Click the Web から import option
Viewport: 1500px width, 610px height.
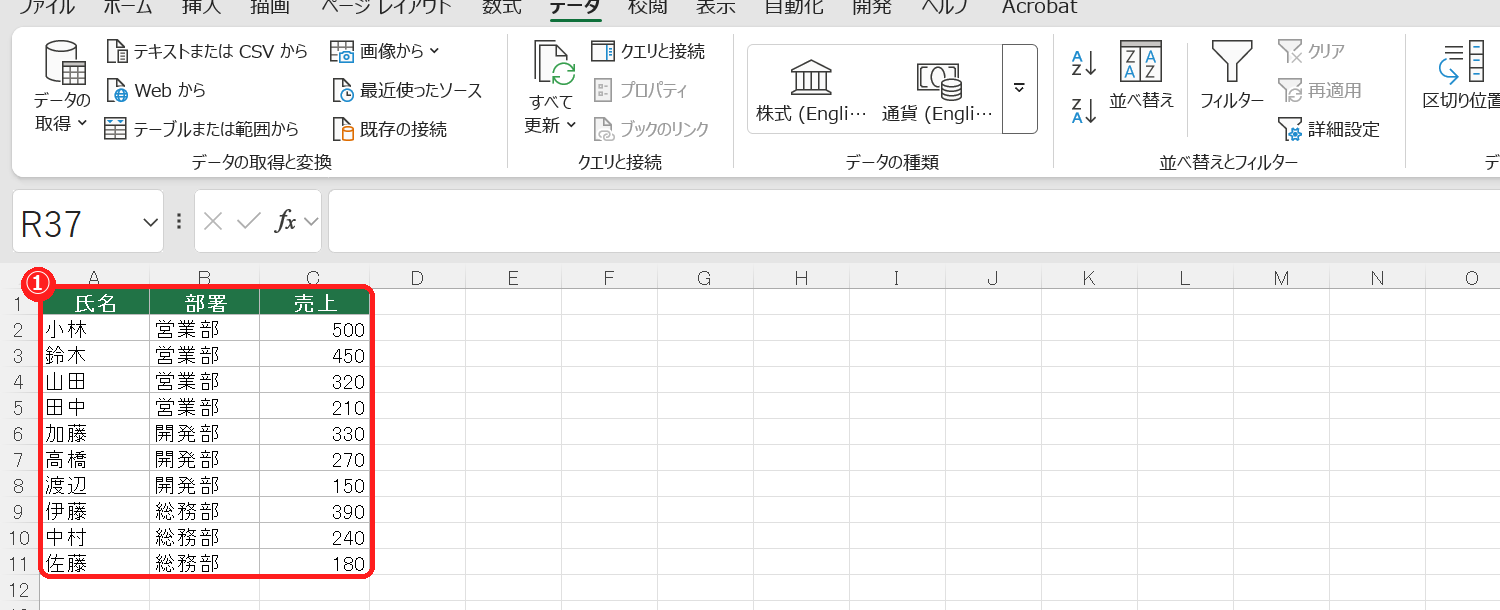point(156,91)
